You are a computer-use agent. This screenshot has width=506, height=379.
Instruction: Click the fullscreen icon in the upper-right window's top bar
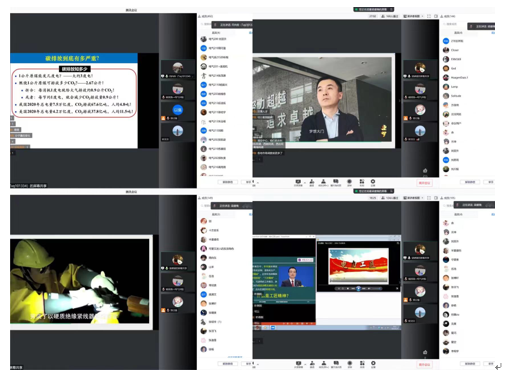(x=429, y=16)
